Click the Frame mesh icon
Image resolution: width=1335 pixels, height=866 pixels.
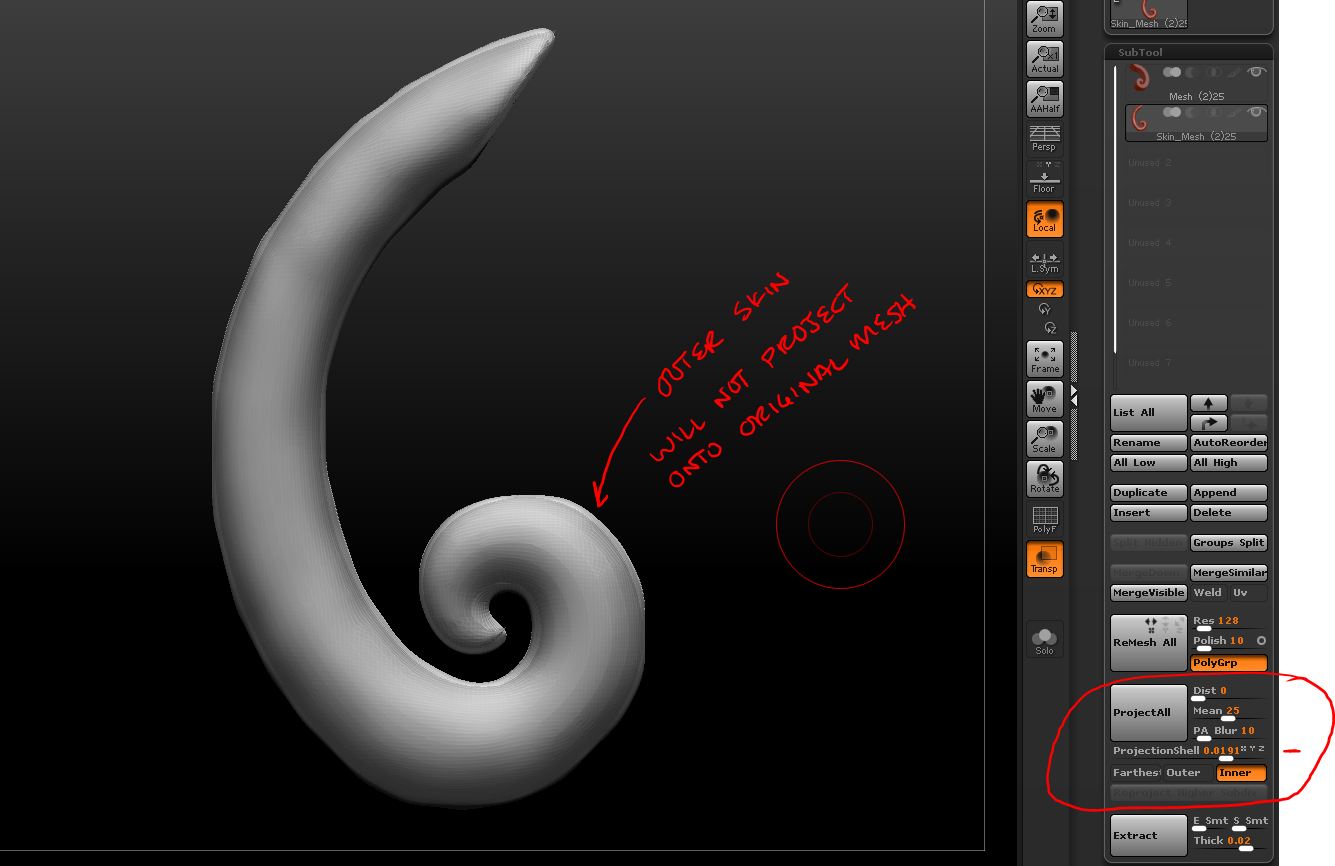(1044, 359)
